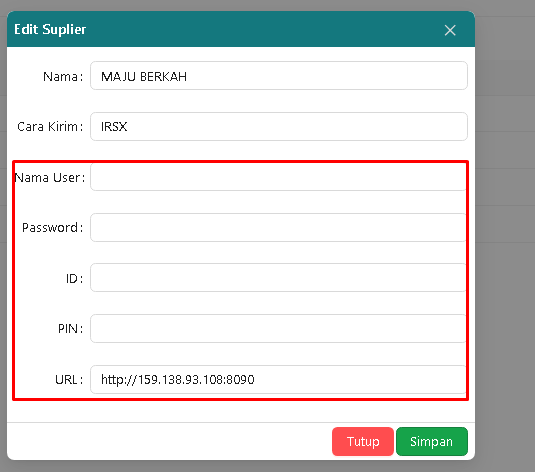Cancel using the red Tutup button
The height and width of the screenshot is (472, 535).
pyautogui.click(x=363, y=441)
